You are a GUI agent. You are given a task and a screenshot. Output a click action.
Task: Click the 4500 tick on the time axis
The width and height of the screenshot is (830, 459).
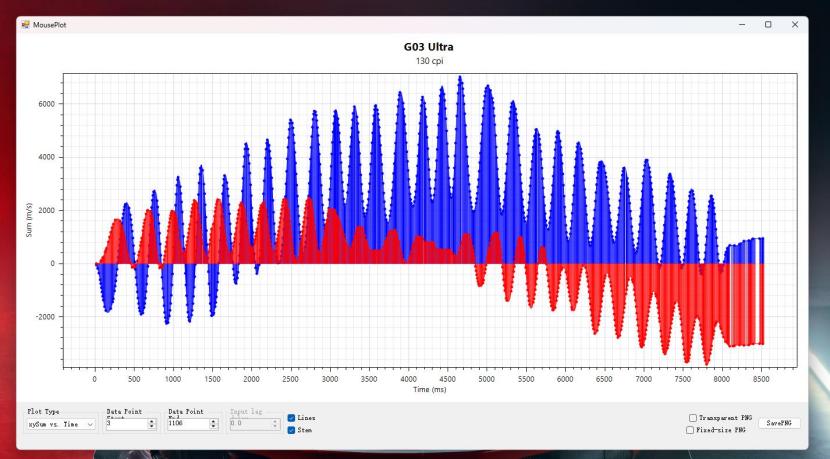pos(447,379)
